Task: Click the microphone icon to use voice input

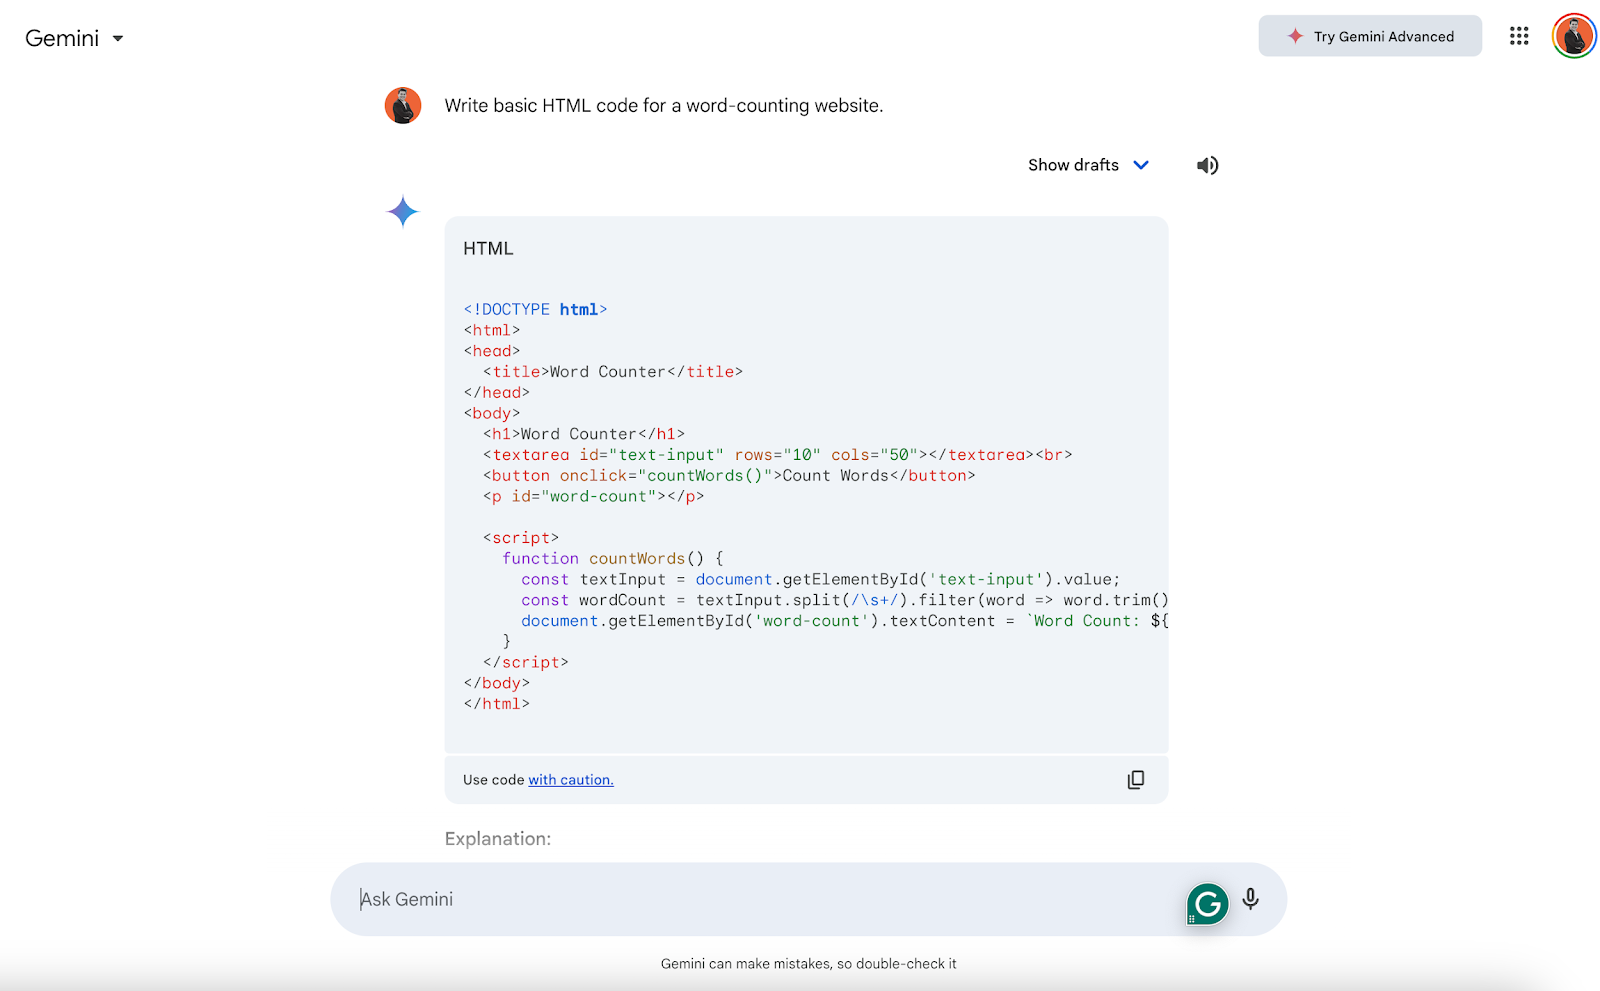Action: tap(1250, 899)
